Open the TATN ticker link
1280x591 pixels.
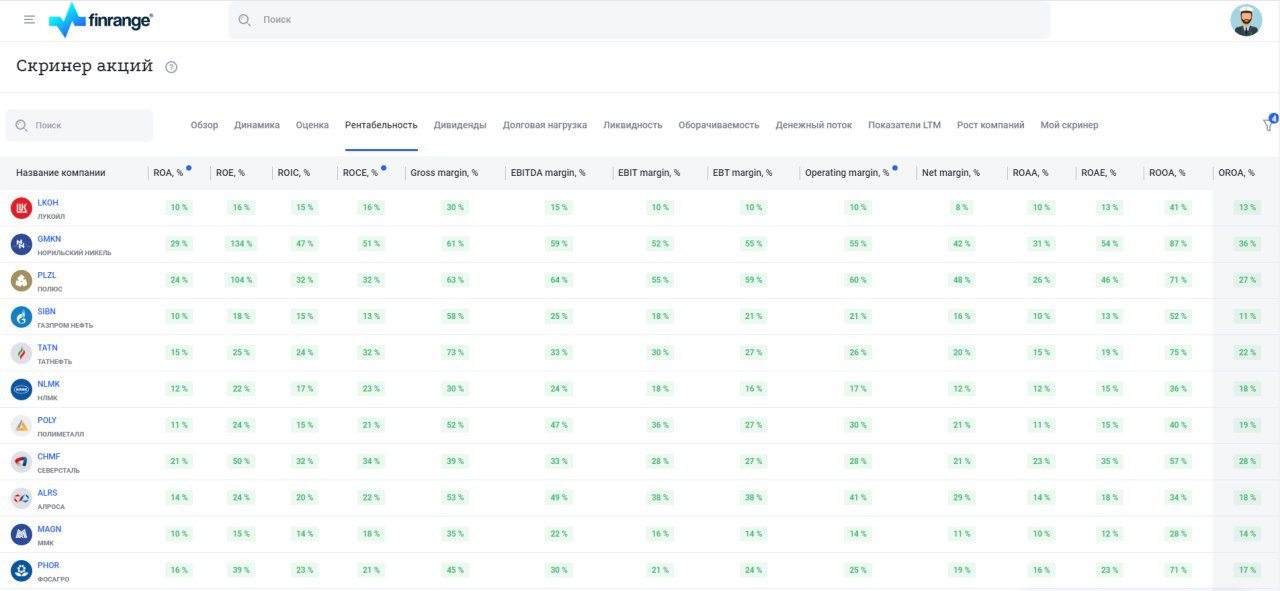click(47, 348)
